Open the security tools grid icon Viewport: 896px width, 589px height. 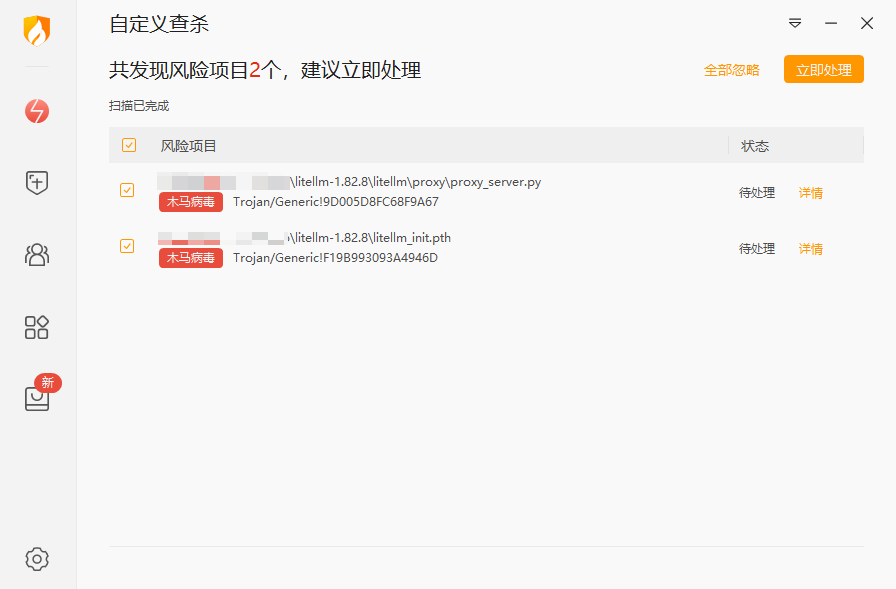[37, 327]
